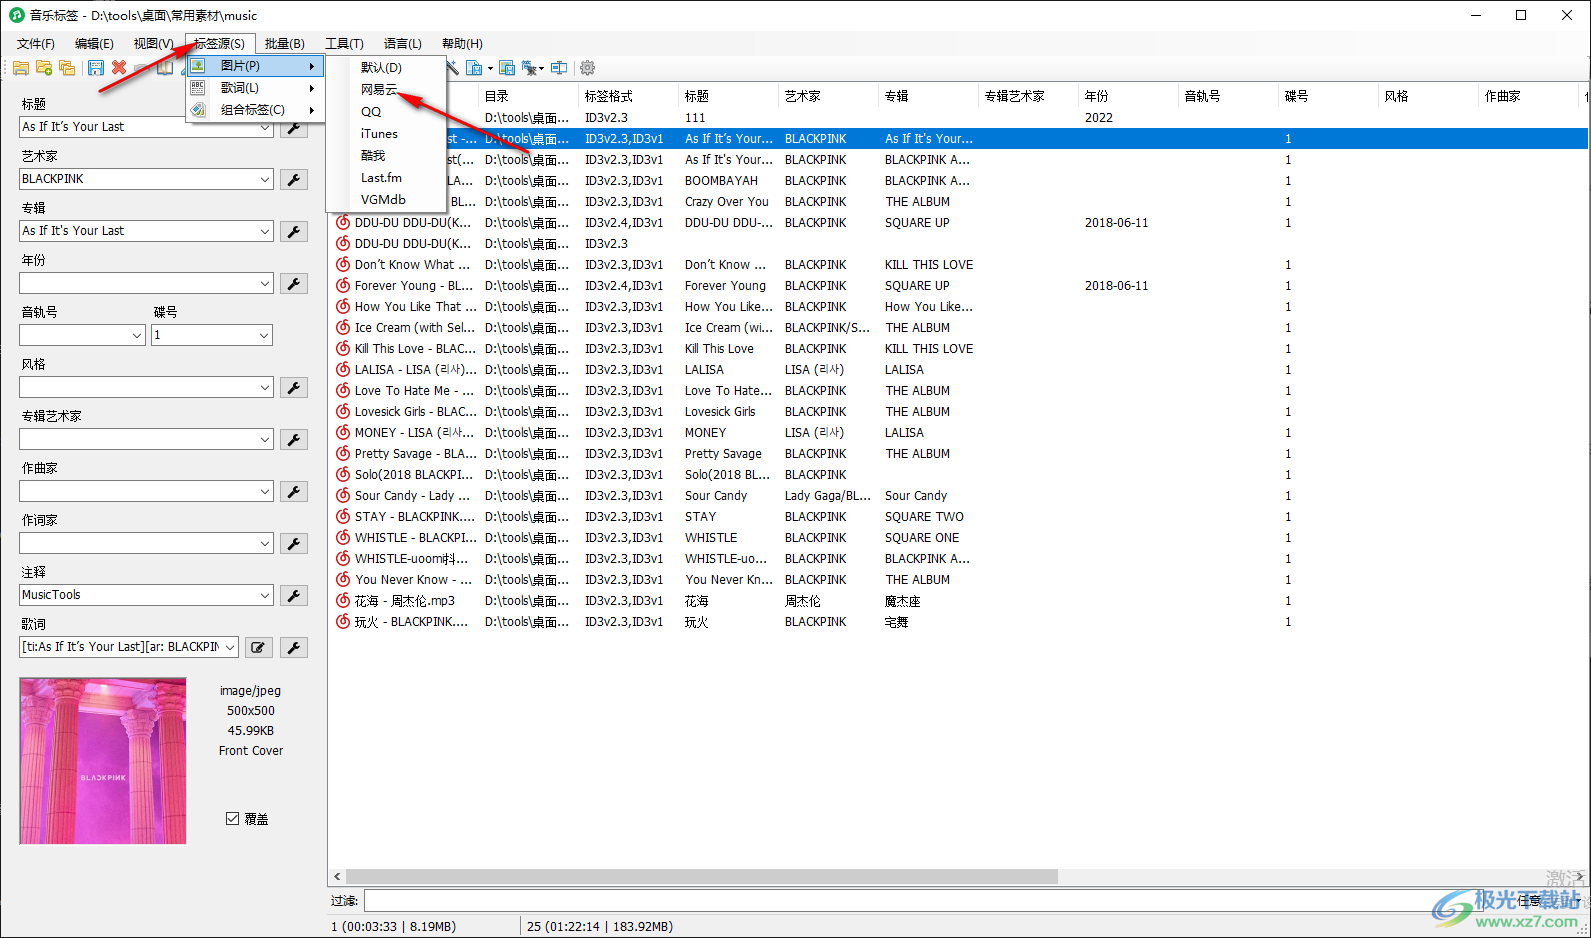Click the red X delete icon
This screenshot has height=938, width=1591.
[x=119, y=68]
